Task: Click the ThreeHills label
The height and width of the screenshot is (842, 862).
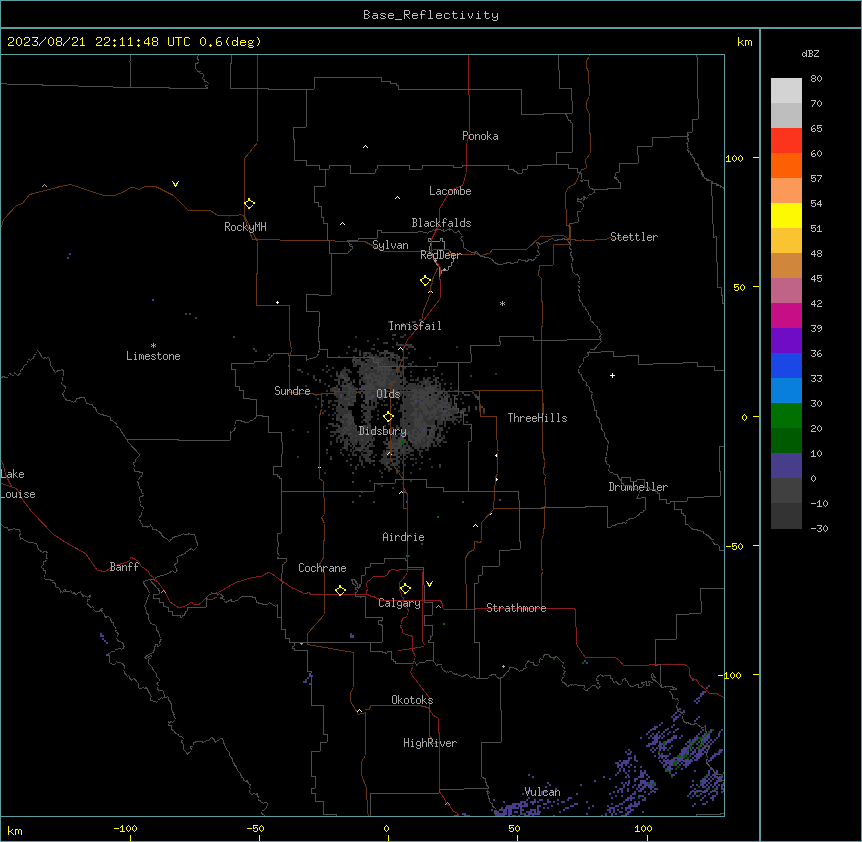Action: [537, 418]
